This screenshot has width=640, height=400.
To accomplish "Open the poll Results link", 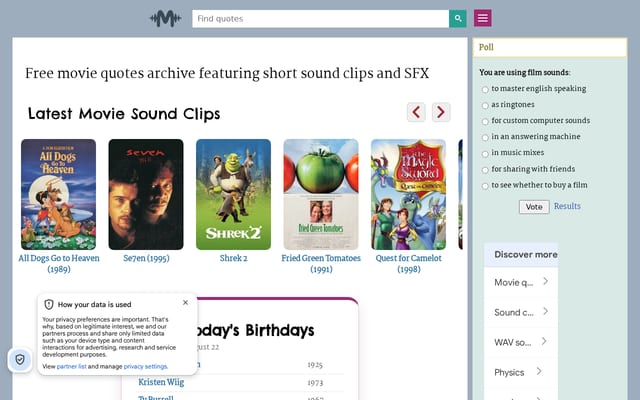I will (567, 206).
